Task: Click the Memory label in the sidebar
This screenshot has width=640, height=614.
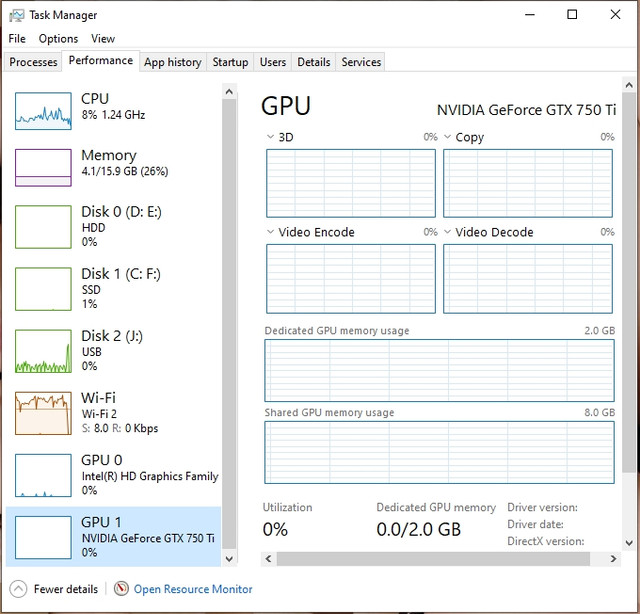Action: pos(109,156)
